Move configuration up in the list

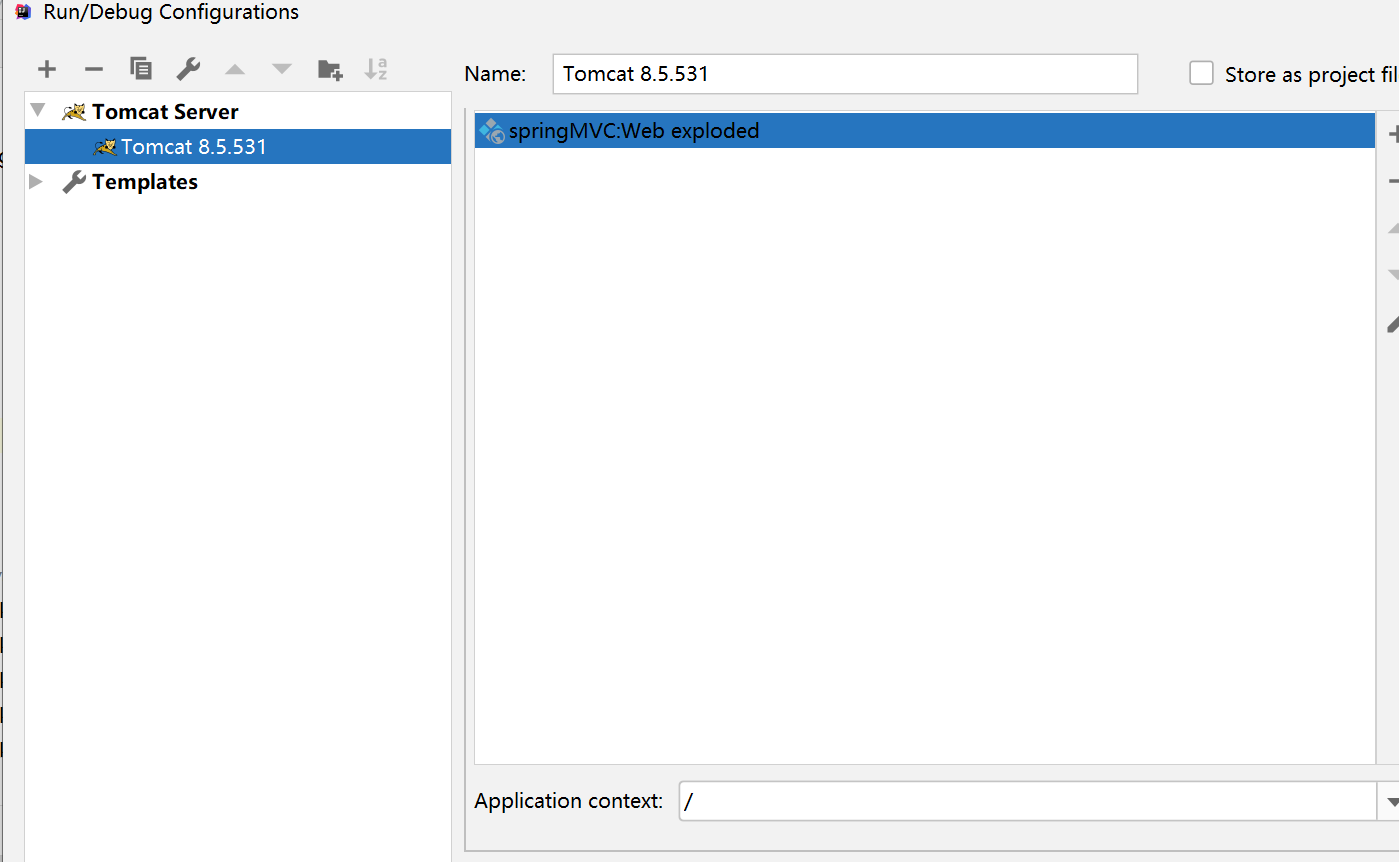[x=235, y=69]
